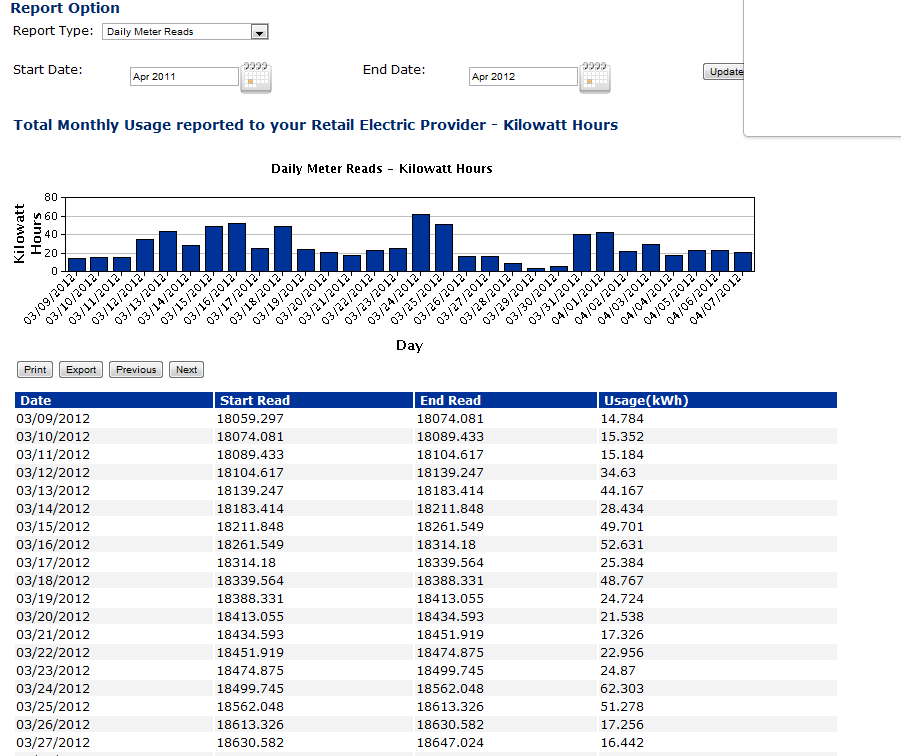The image size is (901, 756).
Task: Click the Print button
Action: click(35, 370)
